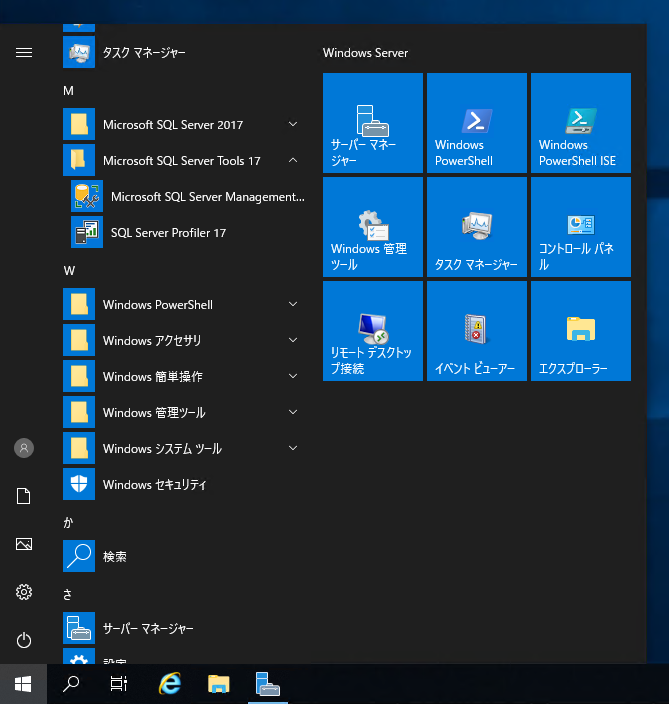Image resolution: width=669 pixels, height=704 pixels.
Task: Open the イベント ビューアー tile
Action: point(476,331)
